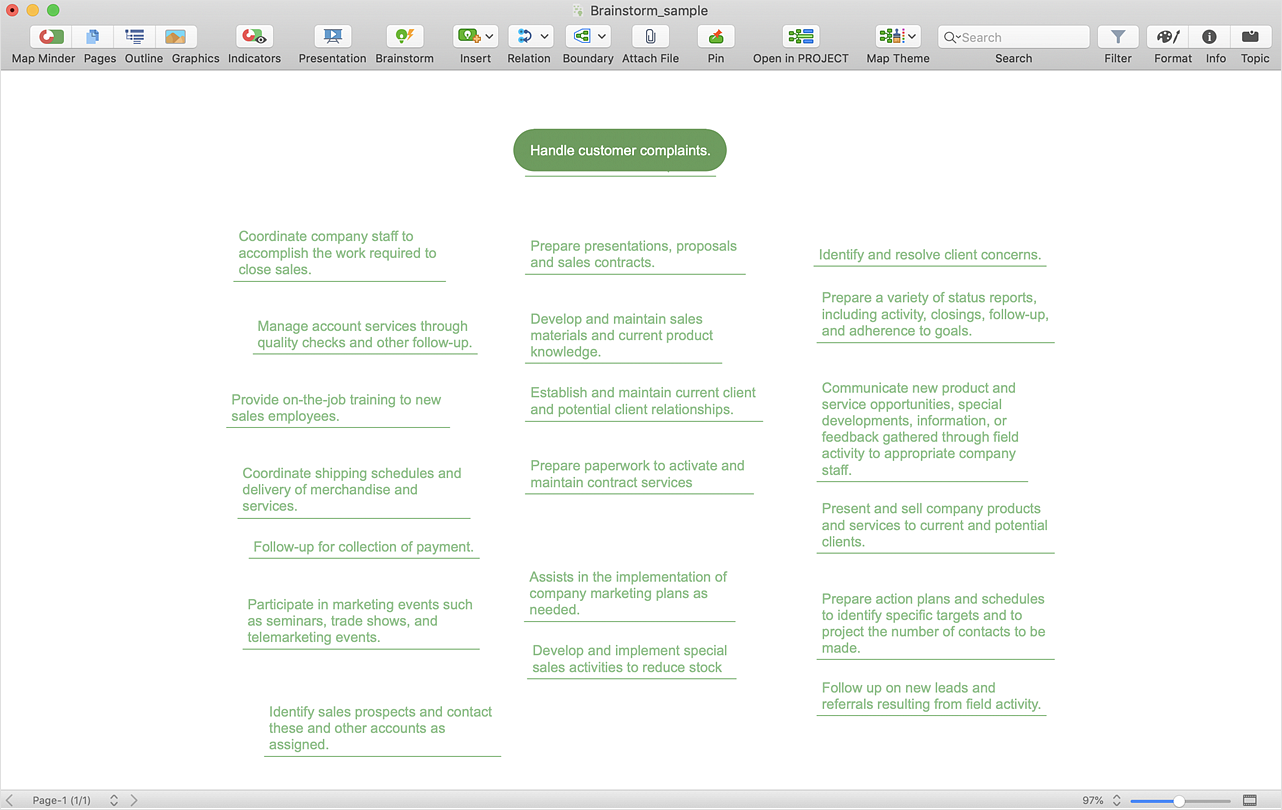
Task: Go to next page using the status bar arrow
Action: tap(134, 800)
